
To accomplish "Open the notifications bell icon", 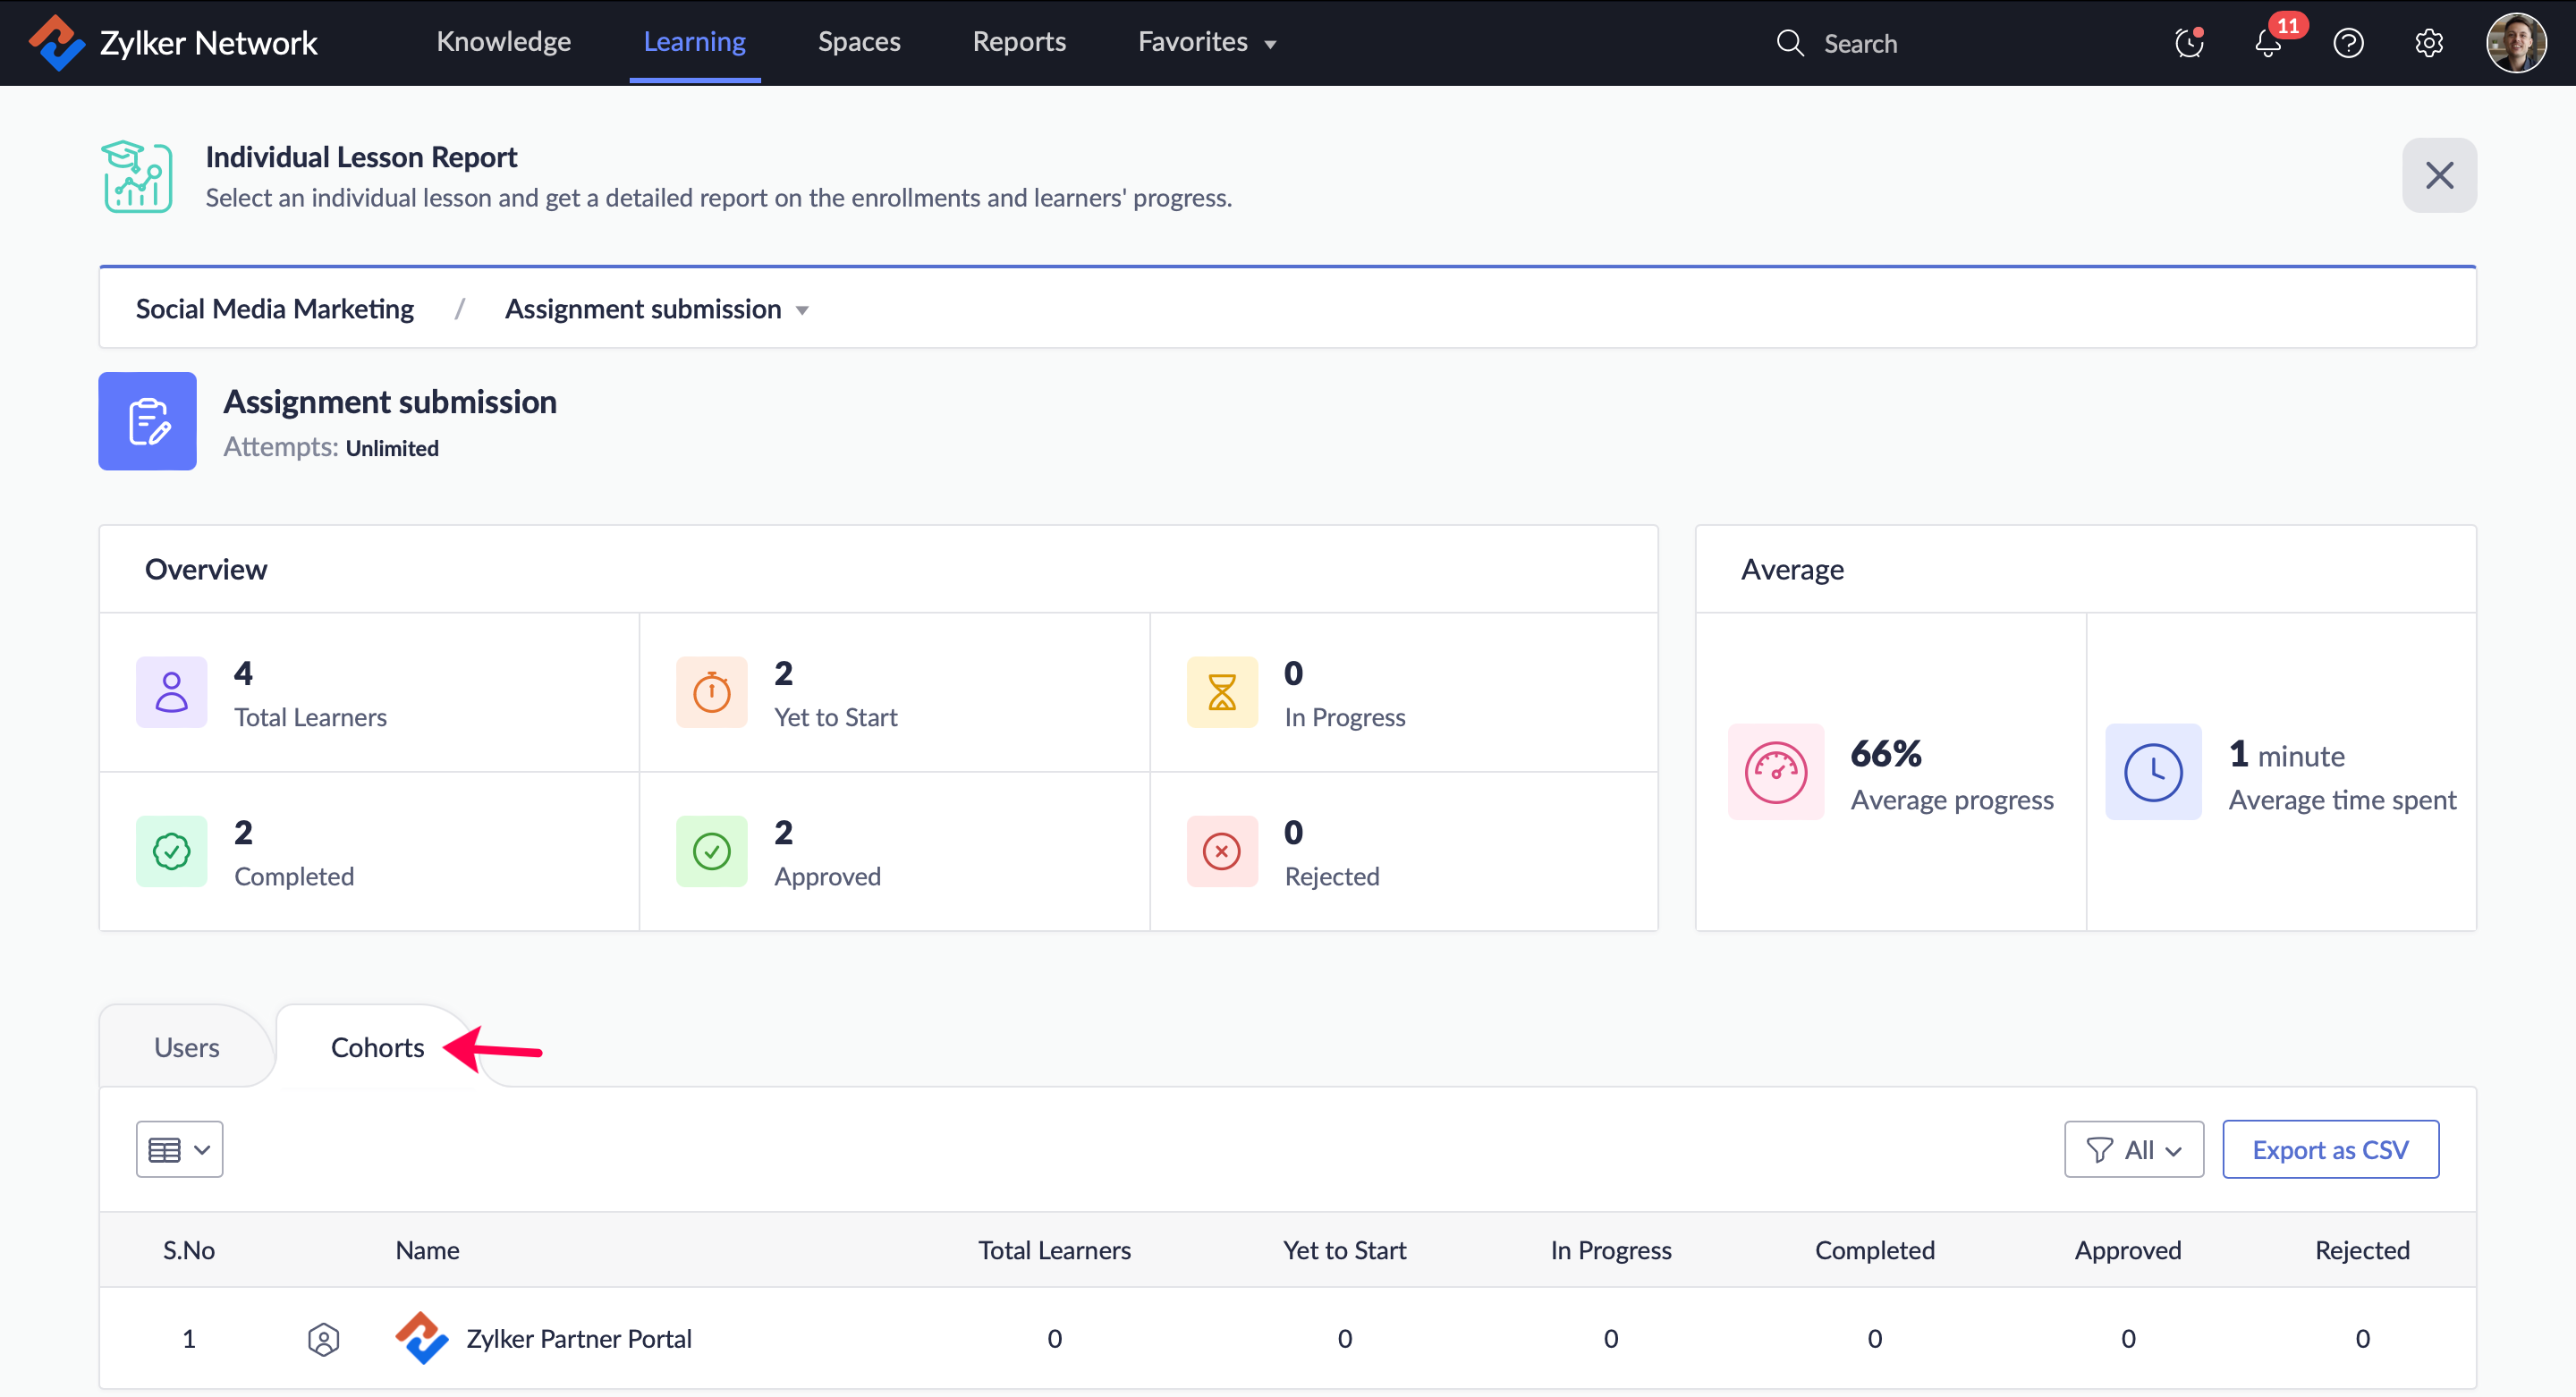I will [2268, 43].
